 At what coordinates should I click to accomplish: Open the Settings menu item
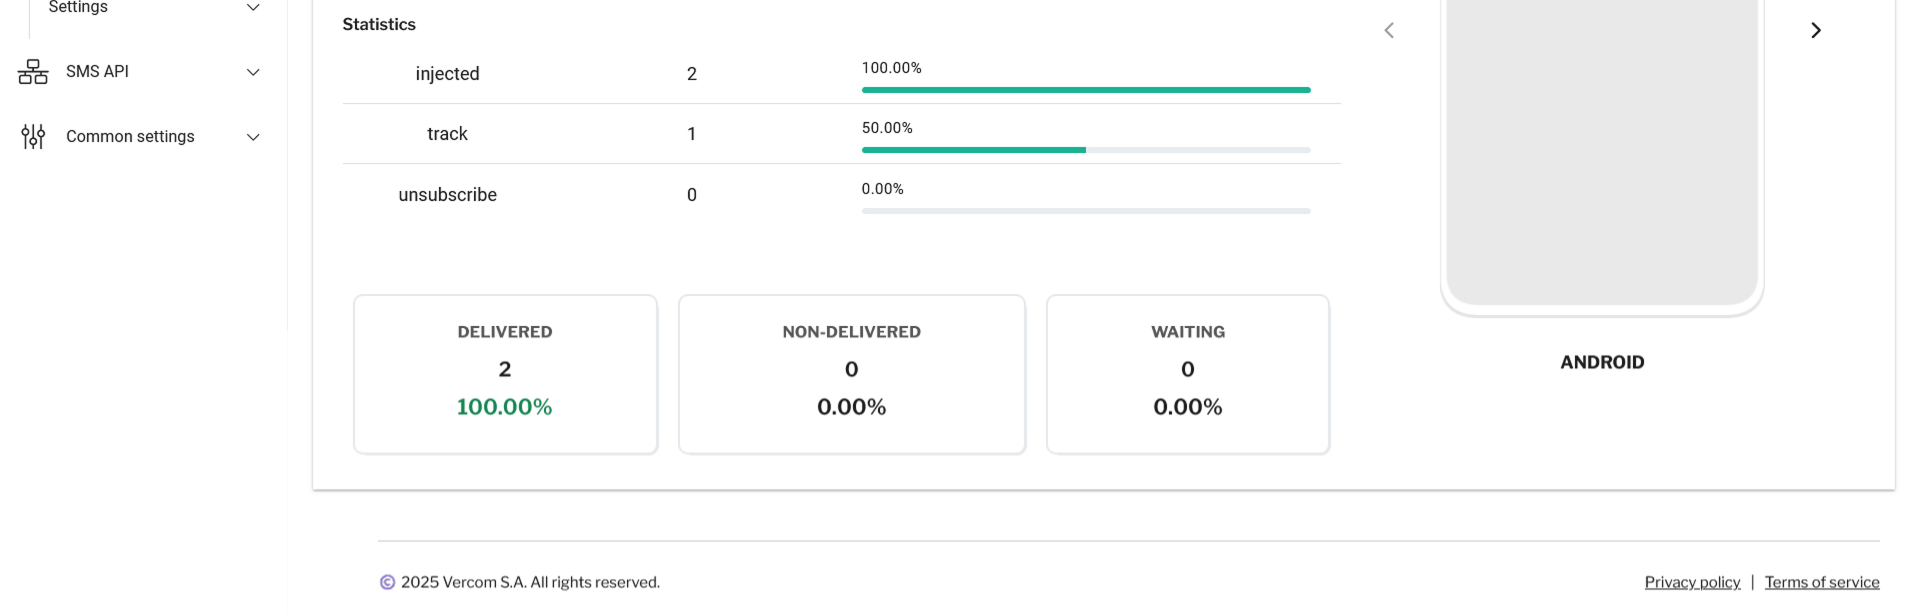tap(78, 8)
